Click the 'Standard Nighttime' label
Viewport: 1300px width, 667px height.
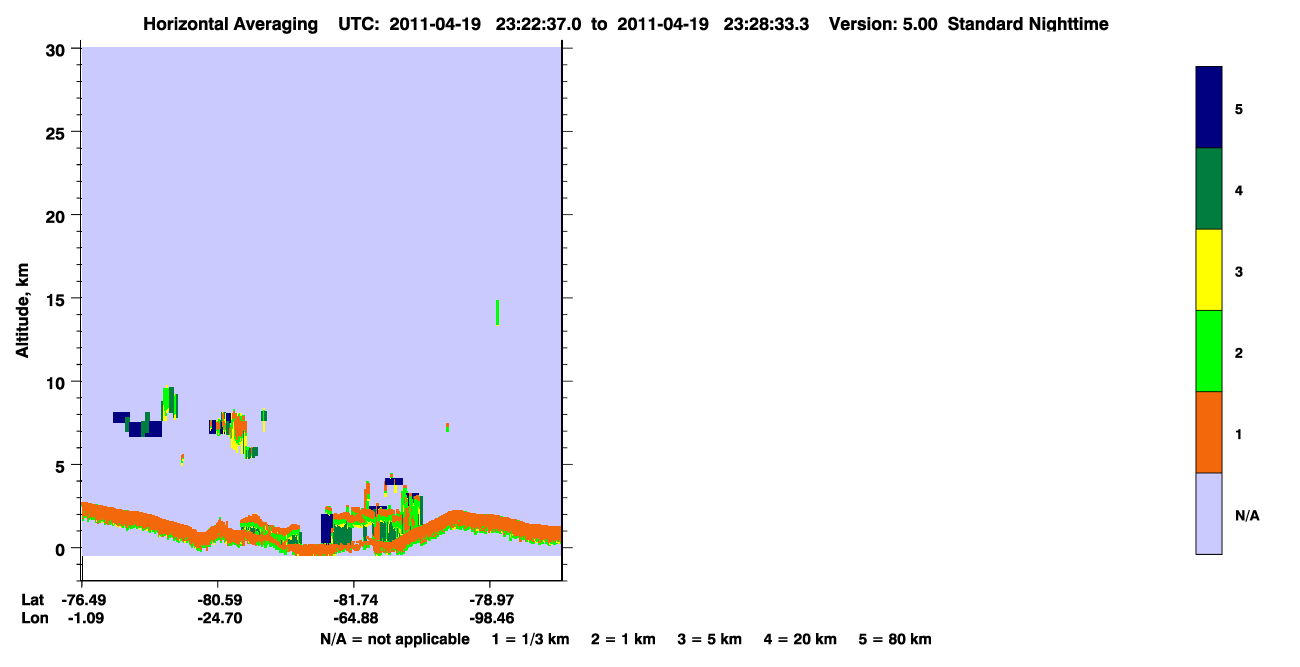(1027, 24)
